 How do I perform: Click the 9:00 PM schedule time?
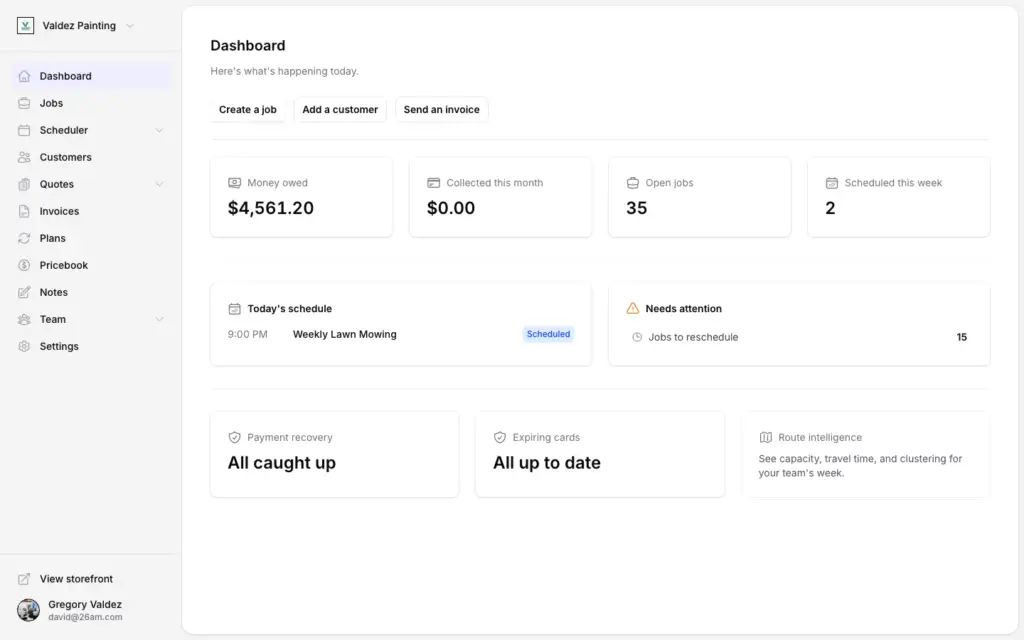248,334
